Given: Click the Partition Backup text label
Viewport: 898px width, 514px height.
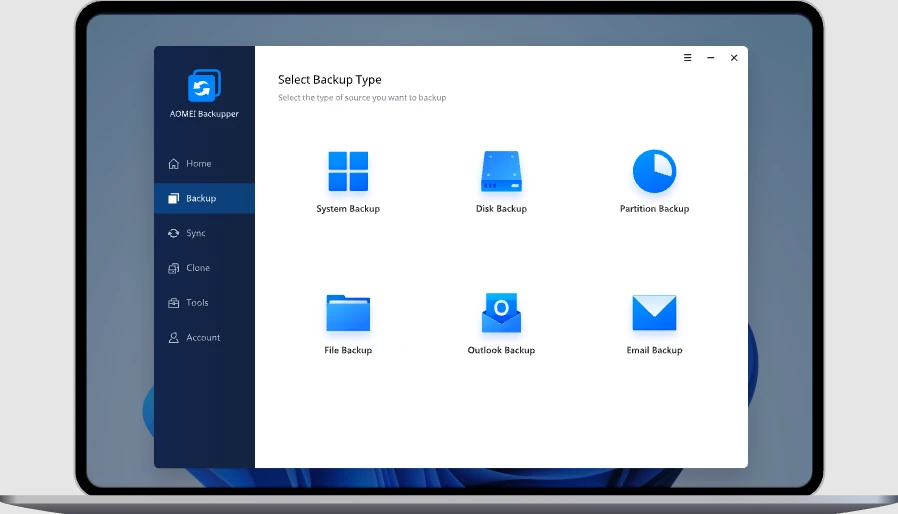Looking at the screenshot, I should tap(654, 209).
